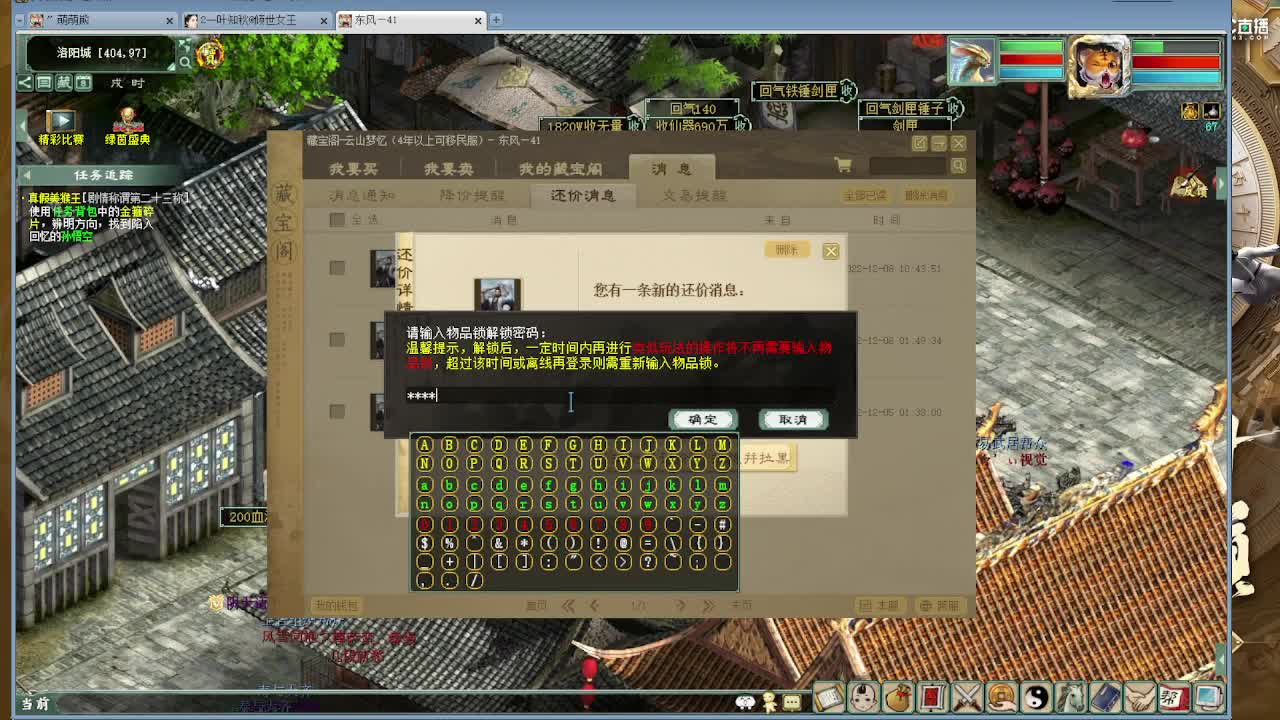Image resolution: width=1280 pixels, height=720 pixels.
Task: Tap the lowercase a virtual key
Action: pos(425,485)
